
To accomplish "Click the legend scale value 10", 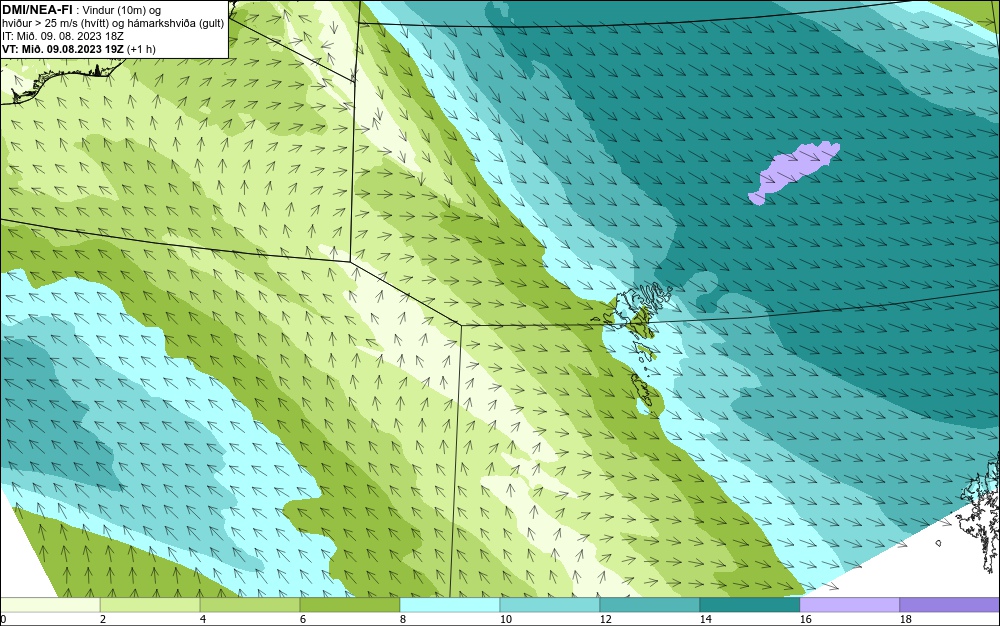I will (x=506, y=619).
